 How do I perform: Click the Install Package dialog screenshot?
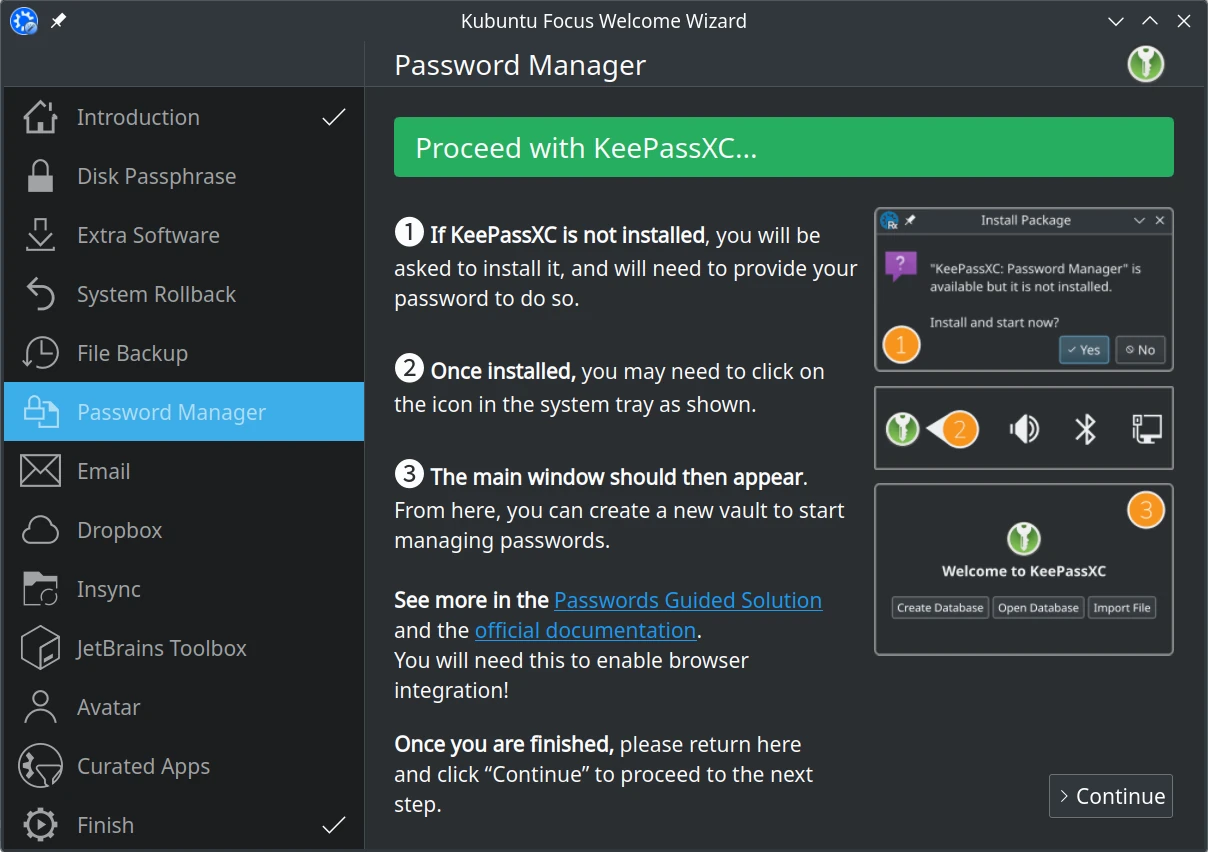click(1023, 289)
